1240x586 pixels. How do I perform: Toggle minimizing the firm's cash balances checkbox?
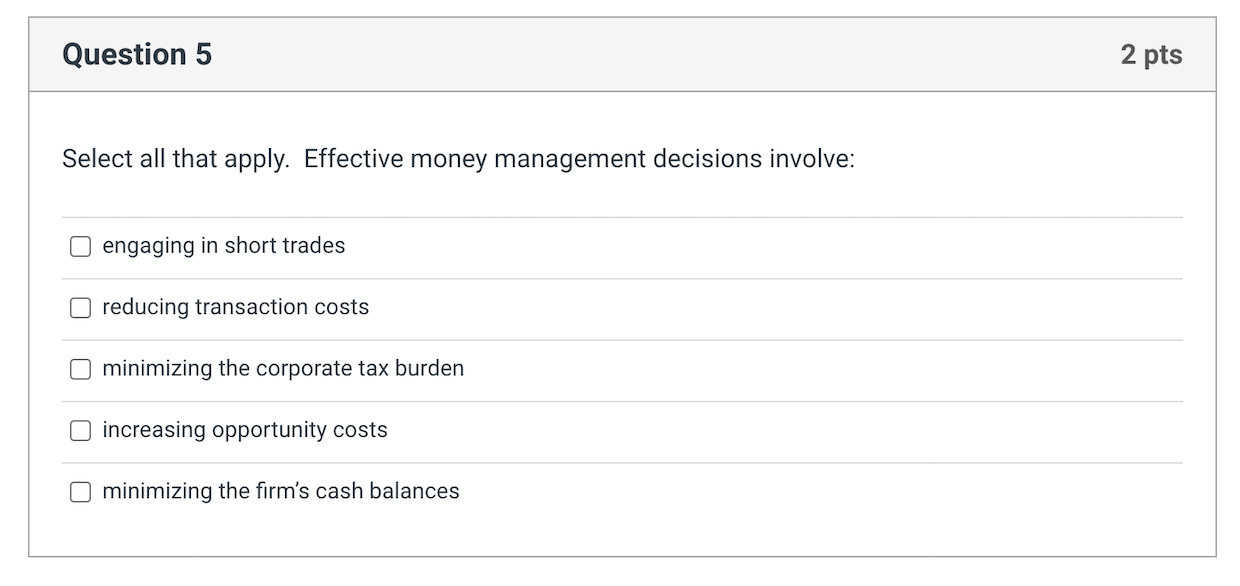[80, 492]
